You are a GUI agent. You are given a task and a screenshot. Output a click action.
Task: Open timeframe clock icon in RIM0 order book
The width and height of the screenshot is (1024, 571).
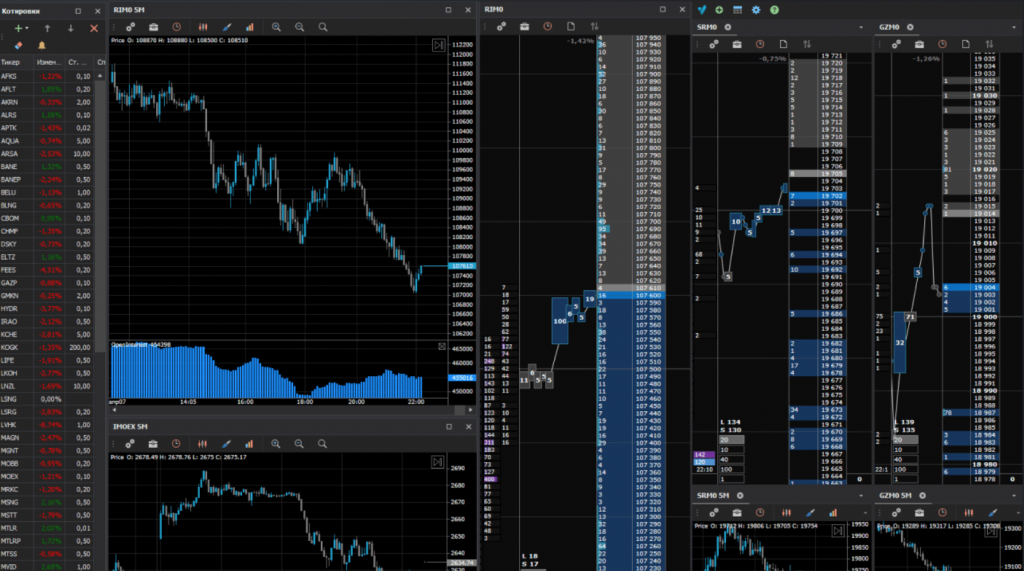tap(547, 26)
